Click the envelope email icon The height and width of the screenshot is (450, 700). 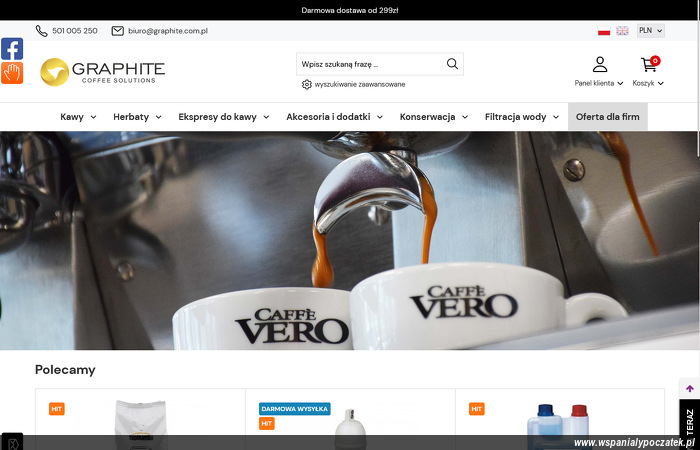point(117,31)
